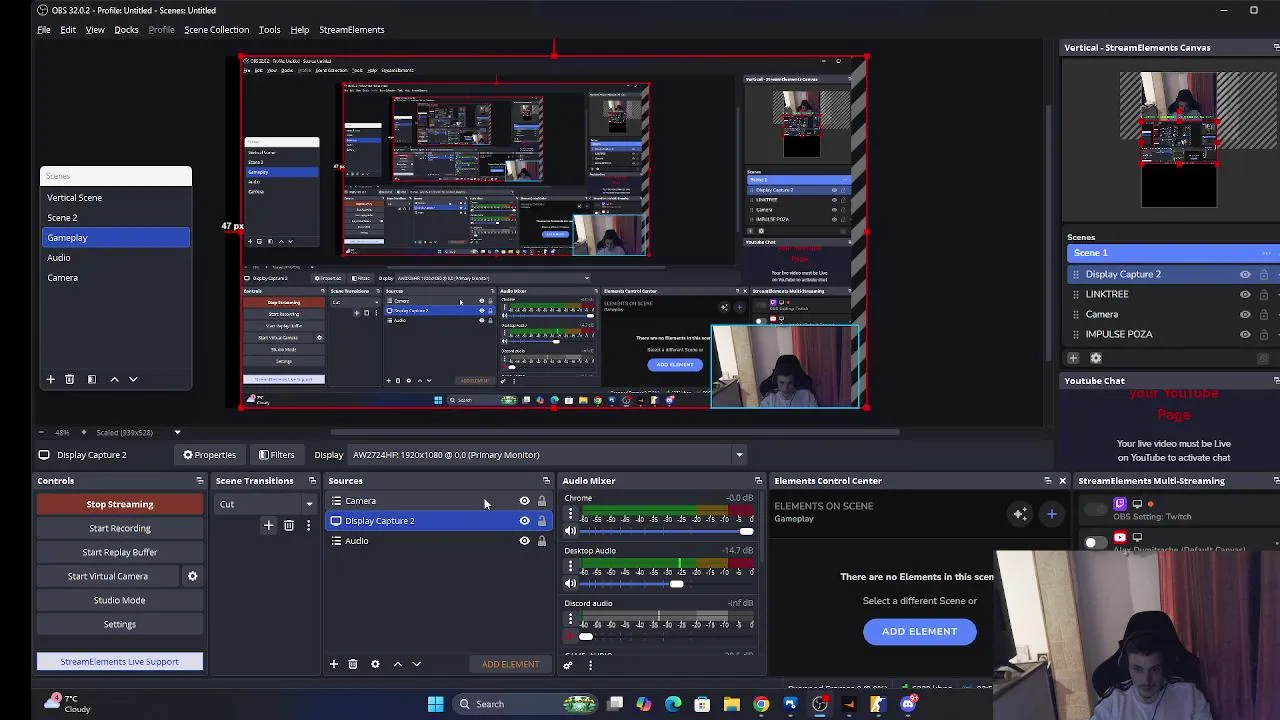Undock the Sources panel

(x=546, y=481)
